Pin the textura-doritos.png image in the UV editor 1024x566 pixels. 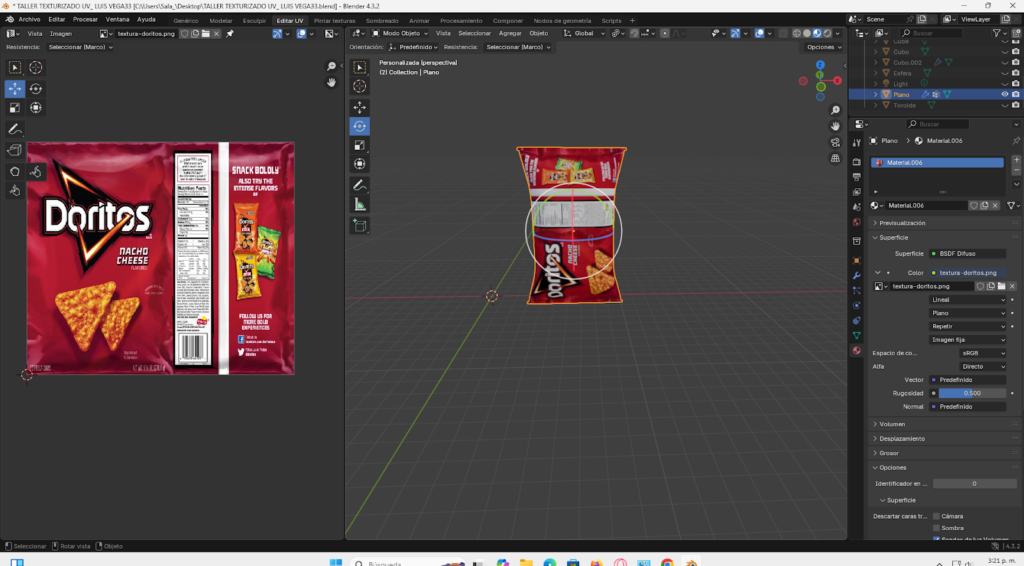click(x=230, y=34)
